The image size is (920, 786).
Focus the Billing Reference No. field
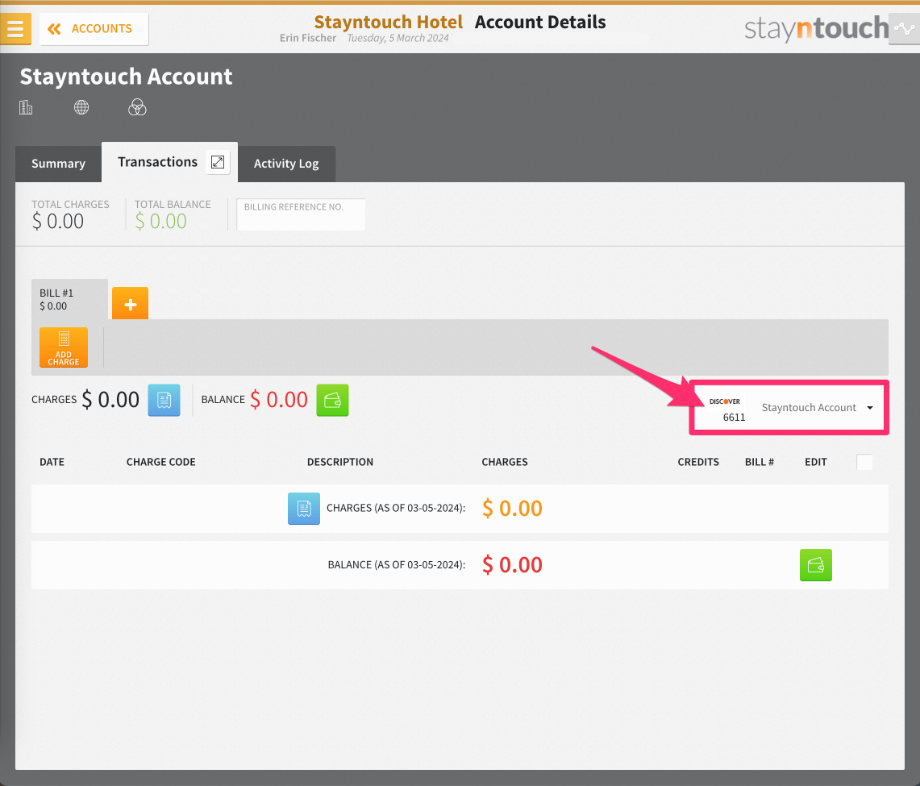coord(300,214)
